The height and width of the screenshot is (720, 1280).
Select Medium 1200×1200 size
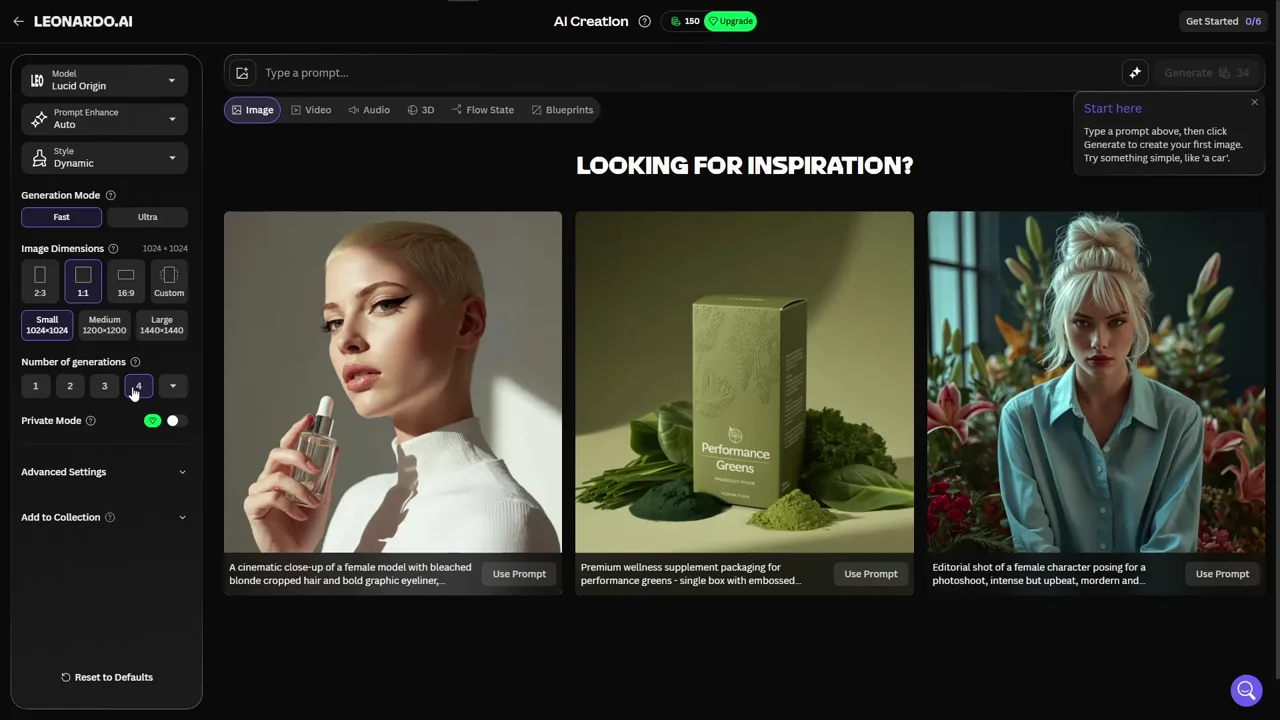coord(104,325)
